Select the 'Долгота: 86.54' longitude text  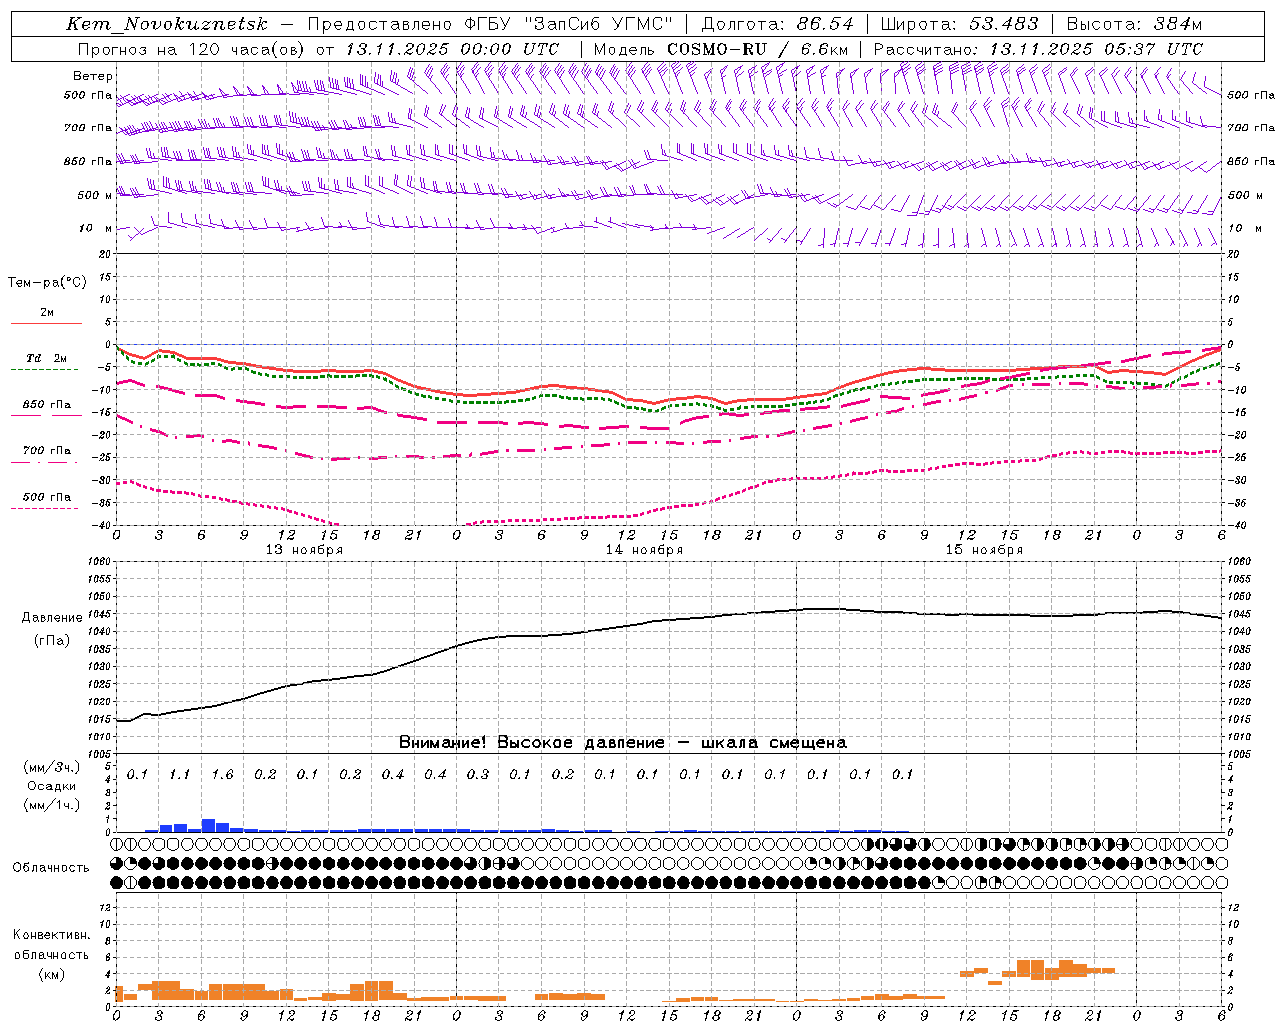coord(778,24)
